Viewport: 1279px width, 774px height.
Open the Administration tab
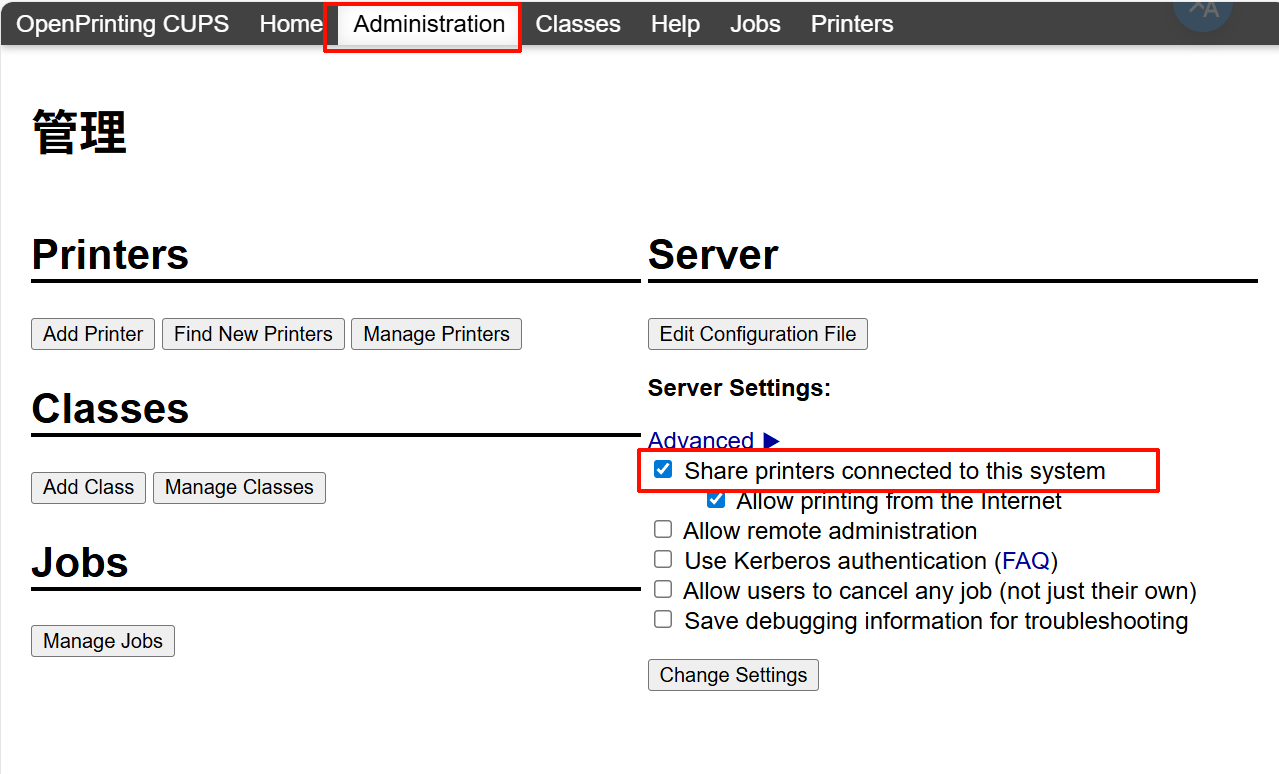click(x=429, y=24)
